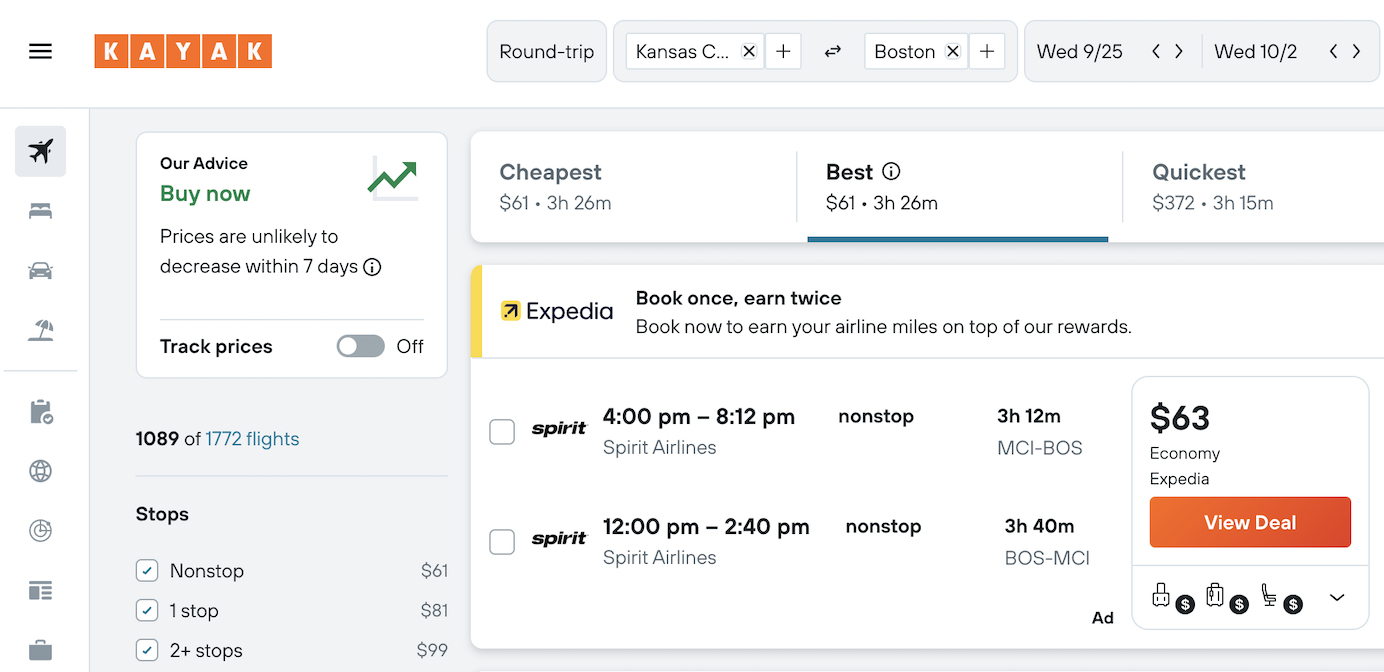
Task: Add another origin airport plus button
Action: click(x=783, y=51)
